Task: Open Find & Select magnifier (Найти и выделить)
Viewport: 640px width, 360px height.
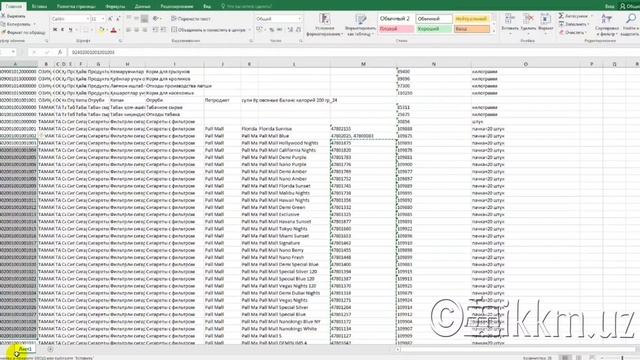Action: coord(630,24)
